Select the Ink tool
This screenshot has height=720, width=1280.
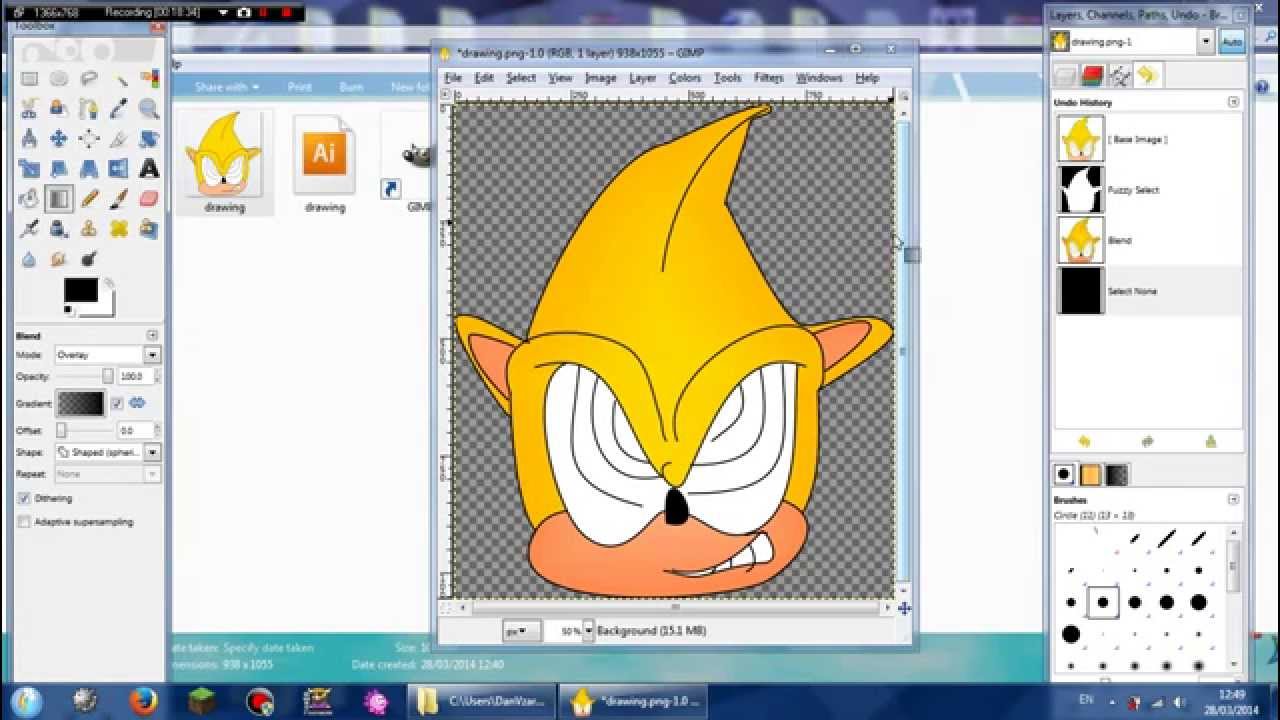point(59,229)
